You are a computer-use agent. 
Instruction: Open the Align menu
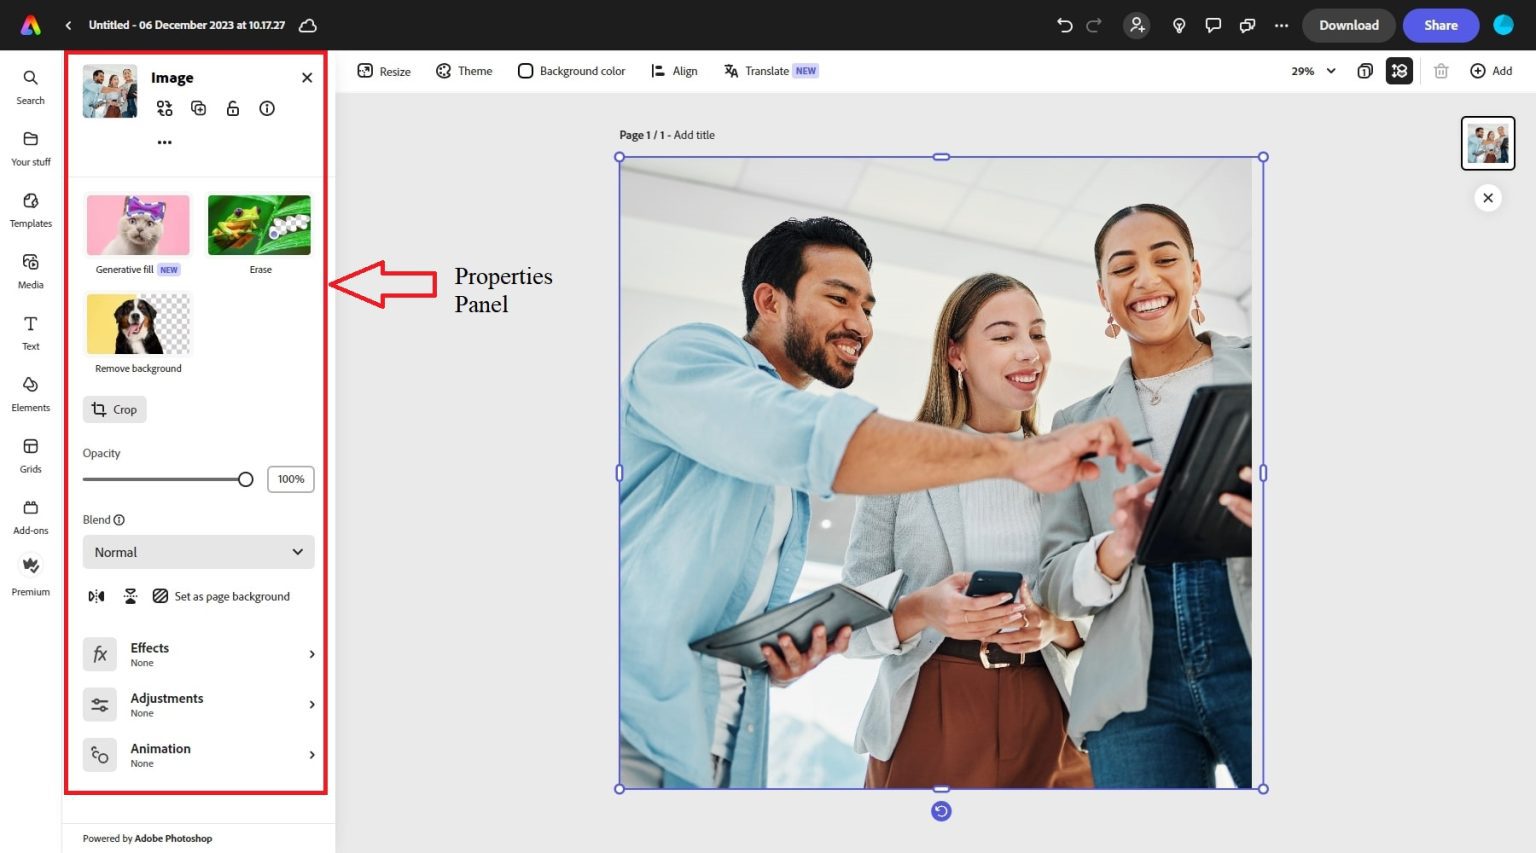coord(675,70)
